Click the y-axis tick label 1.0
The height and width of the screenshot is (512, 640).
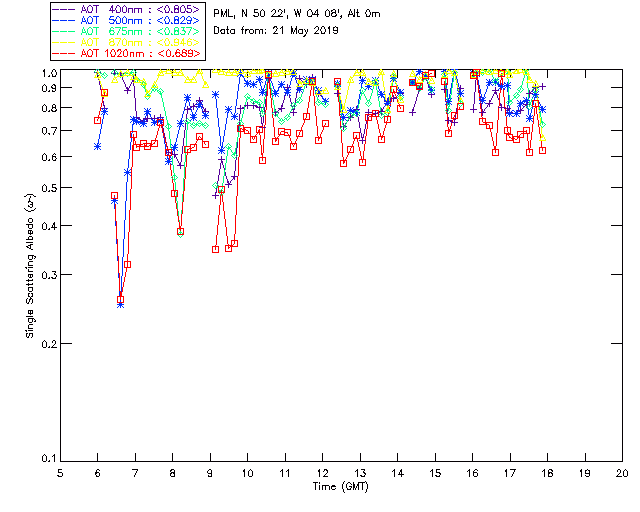49,73
